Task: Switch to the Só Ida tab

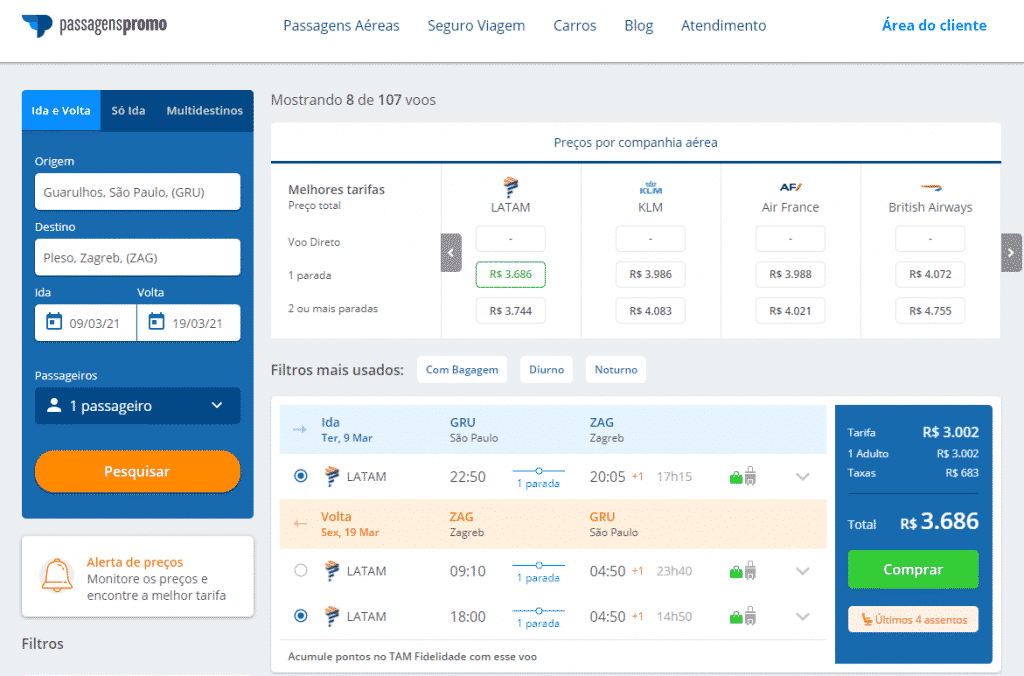Action: coord(128,111)
